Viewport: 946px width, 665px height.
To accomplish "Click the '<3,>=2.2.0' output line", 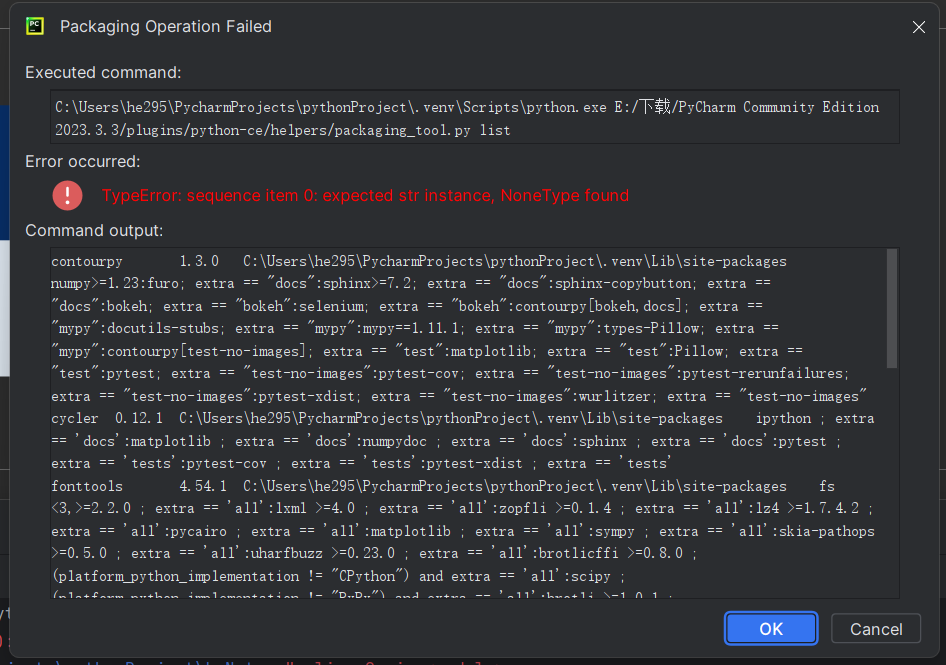I will (462, 509).
